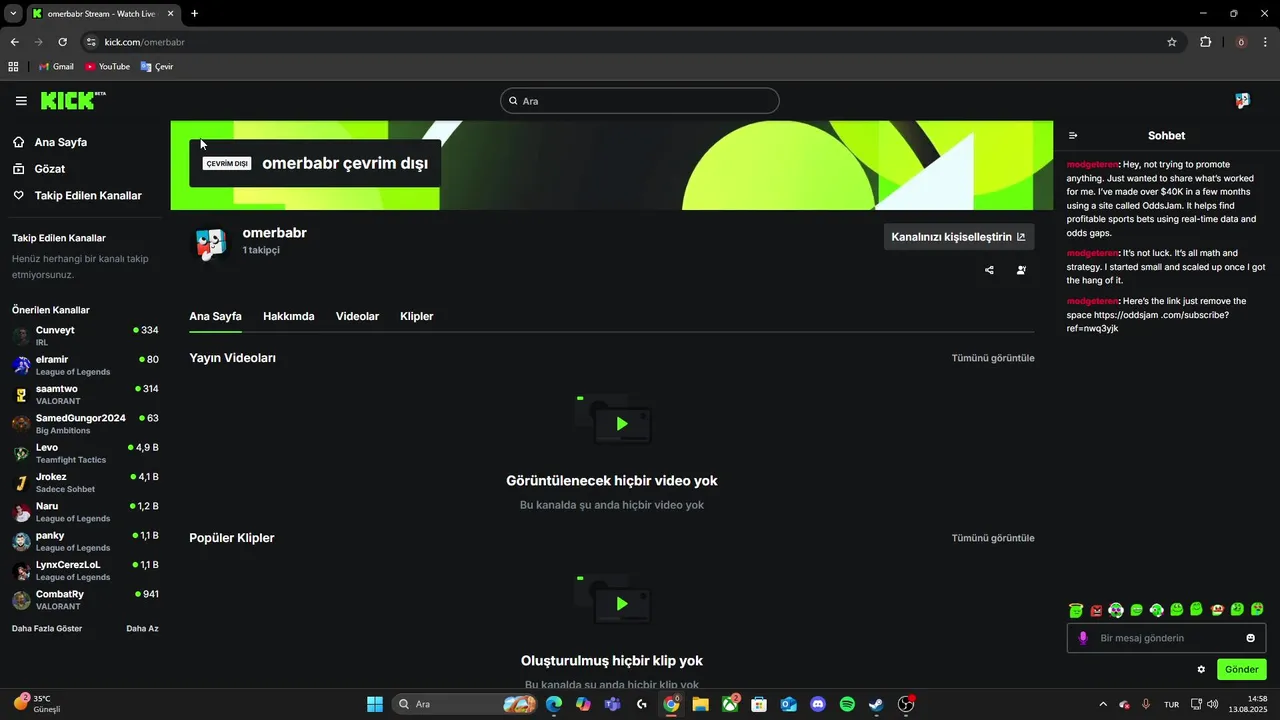This screenshot has width=1280, height=720.
Task: Open Naru recommended channel
Action: tap(85, 512)
